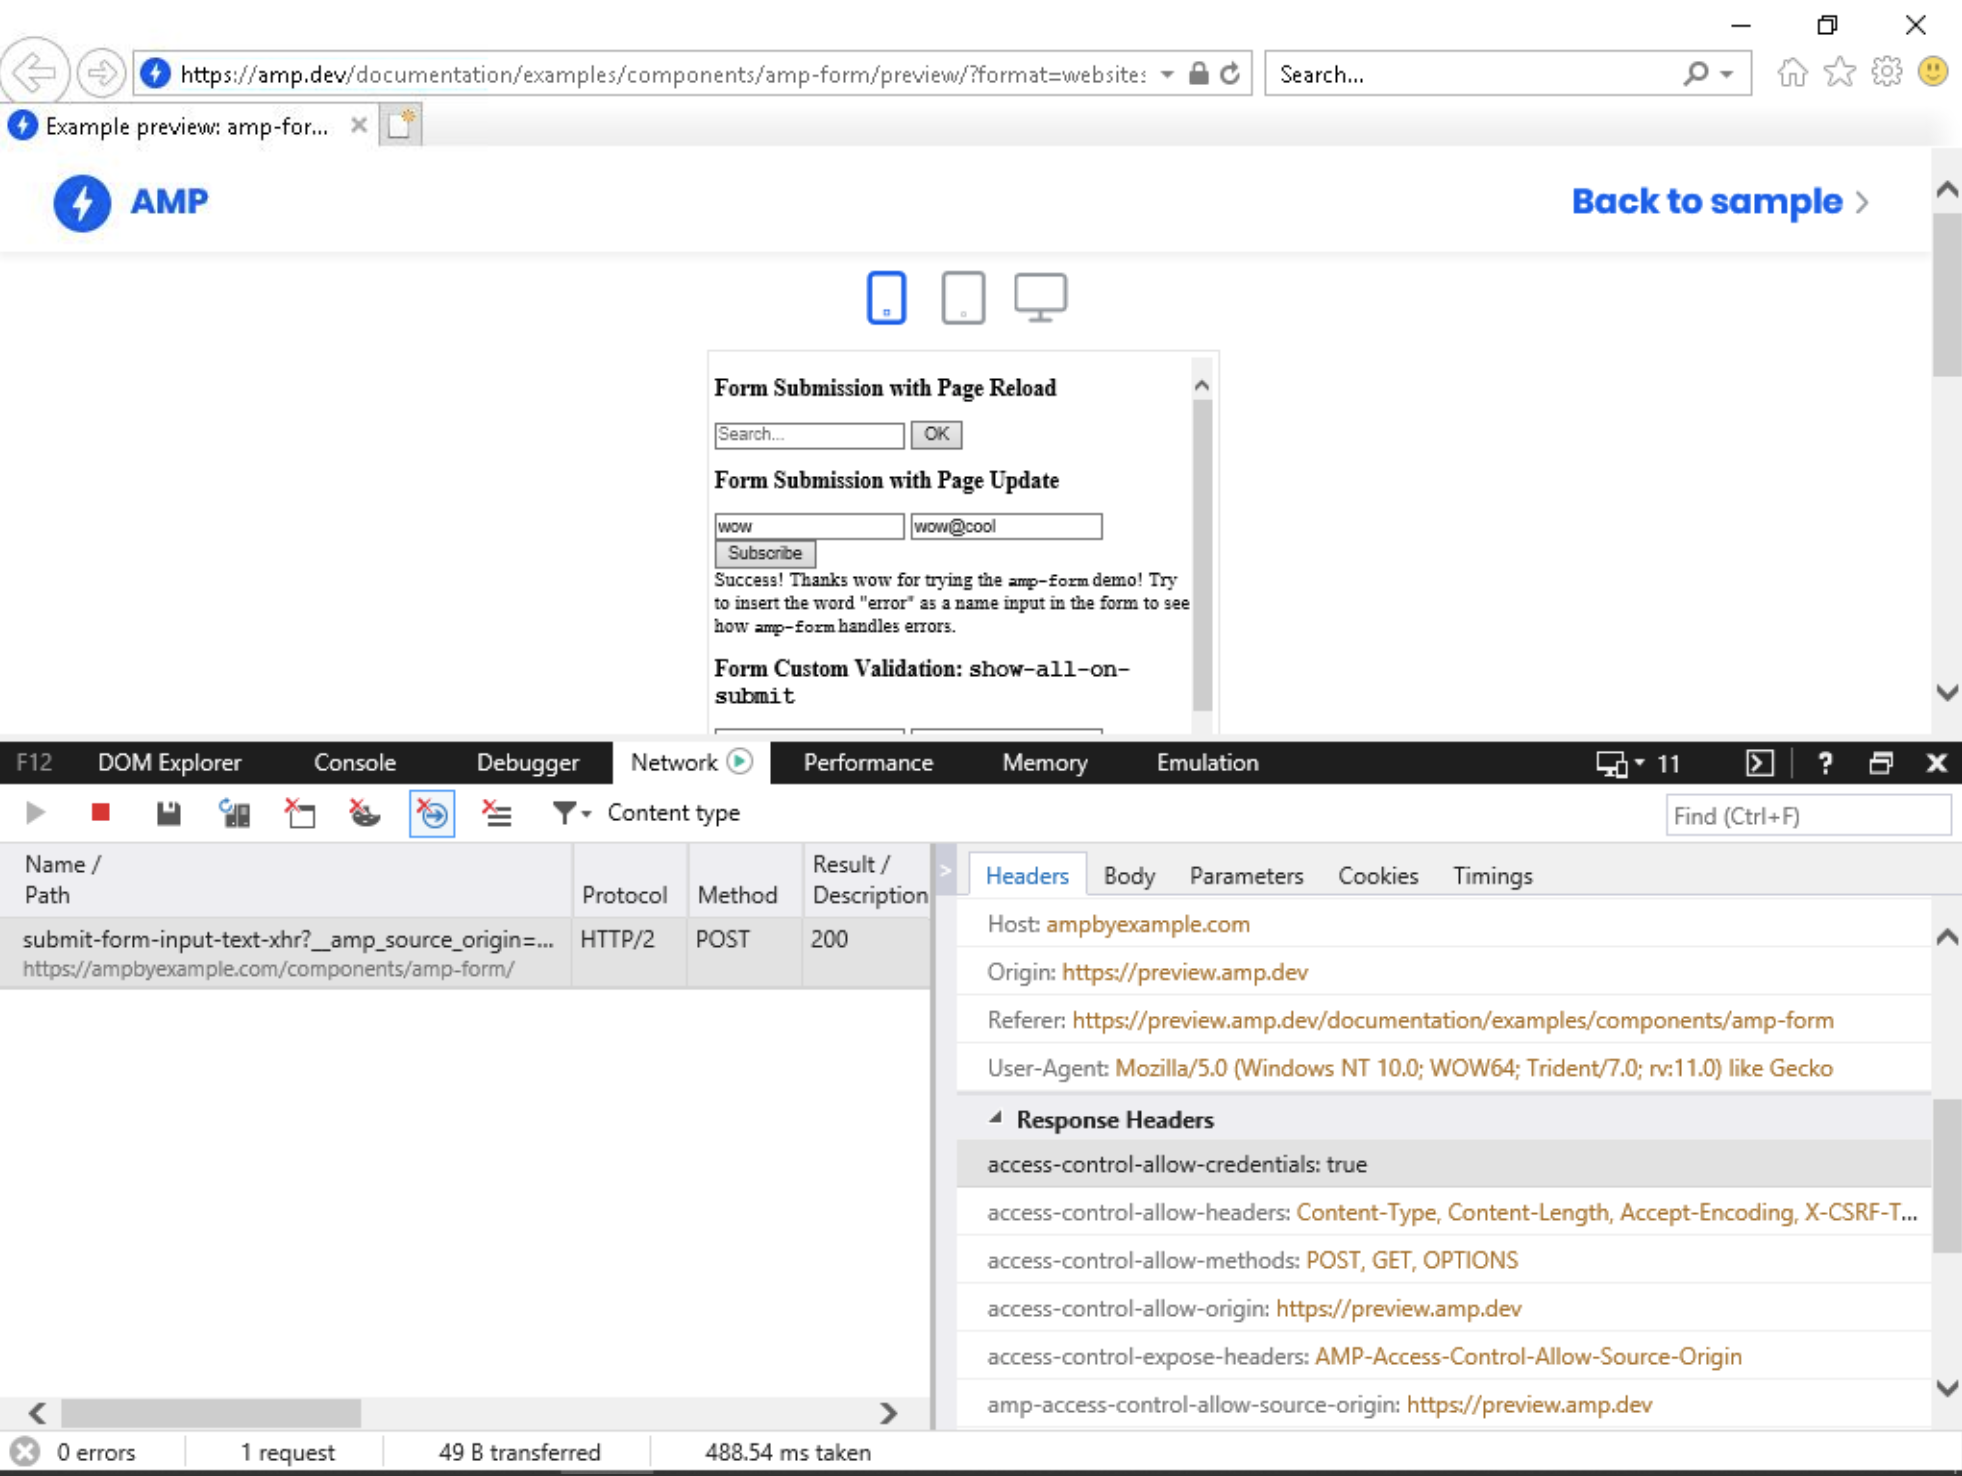Open the filter options dropdown arrow
The width and height of the screenshot is (1962, 1476).
pyautogui.click(x=587, y=815)
